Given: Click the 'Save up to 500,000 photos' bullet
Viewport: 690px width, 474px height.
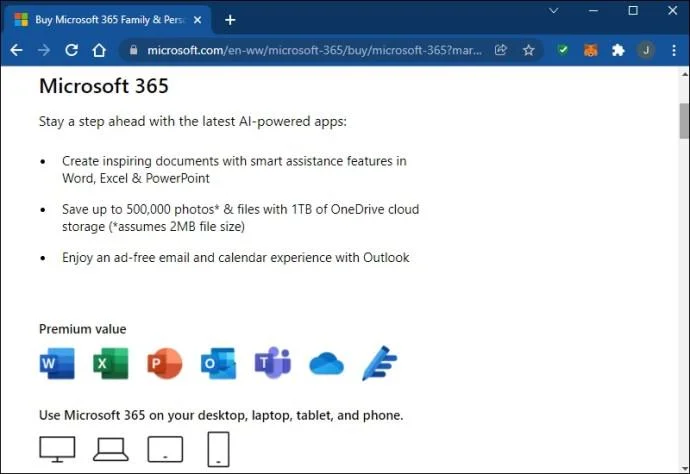Looking at the screenshot, I should click(x=240, y=218).
